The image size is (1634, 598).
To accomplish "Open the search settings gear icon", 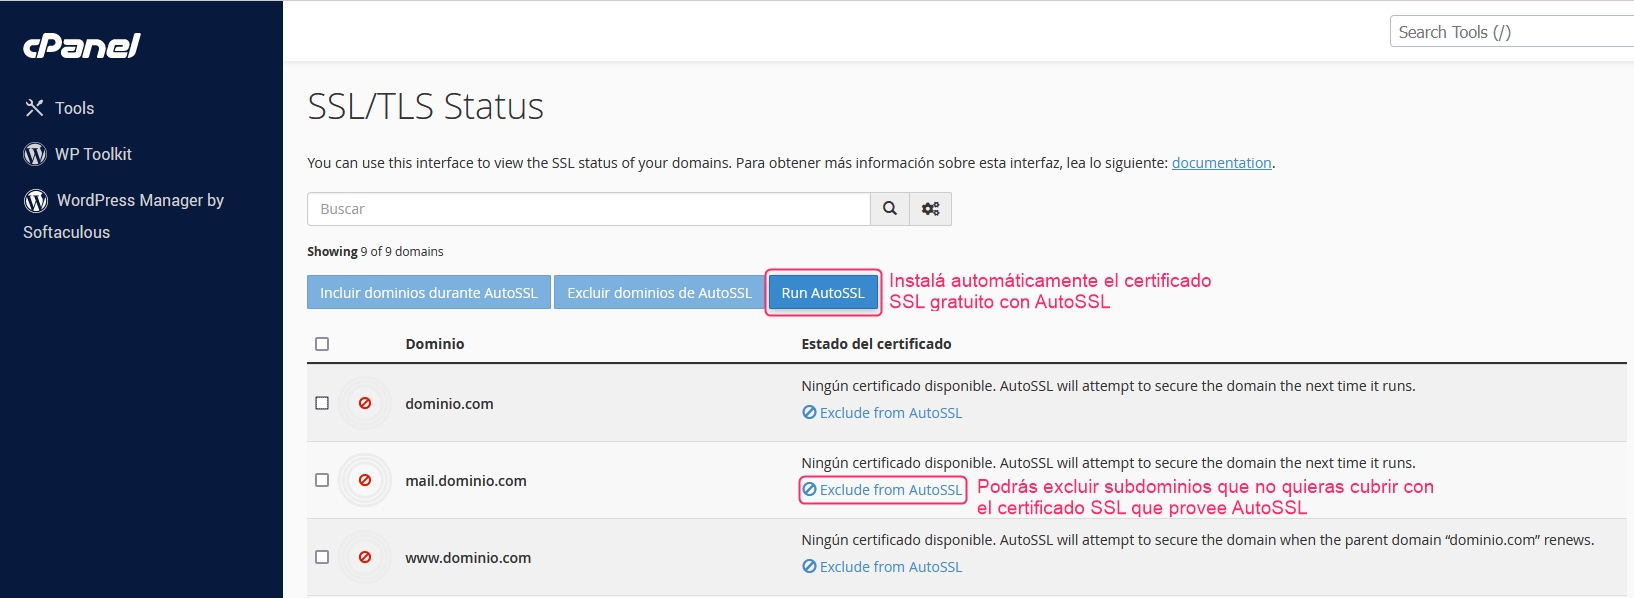I will pos(930,209).
